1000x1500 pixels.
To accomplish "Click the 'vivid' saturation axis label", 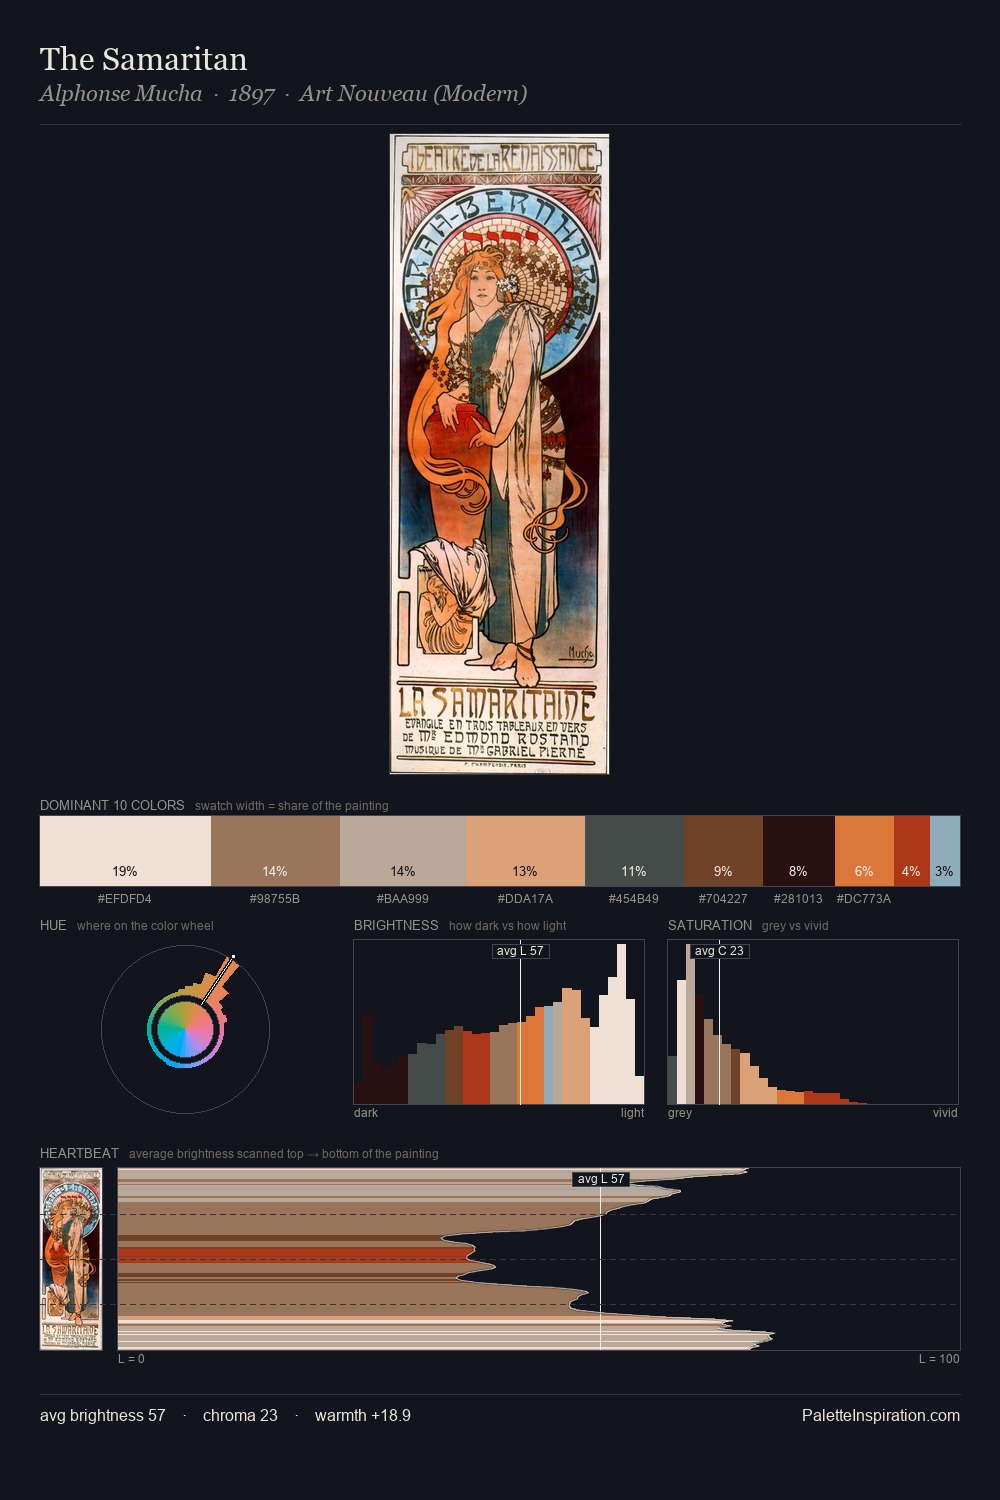I will click(945, 1113).
